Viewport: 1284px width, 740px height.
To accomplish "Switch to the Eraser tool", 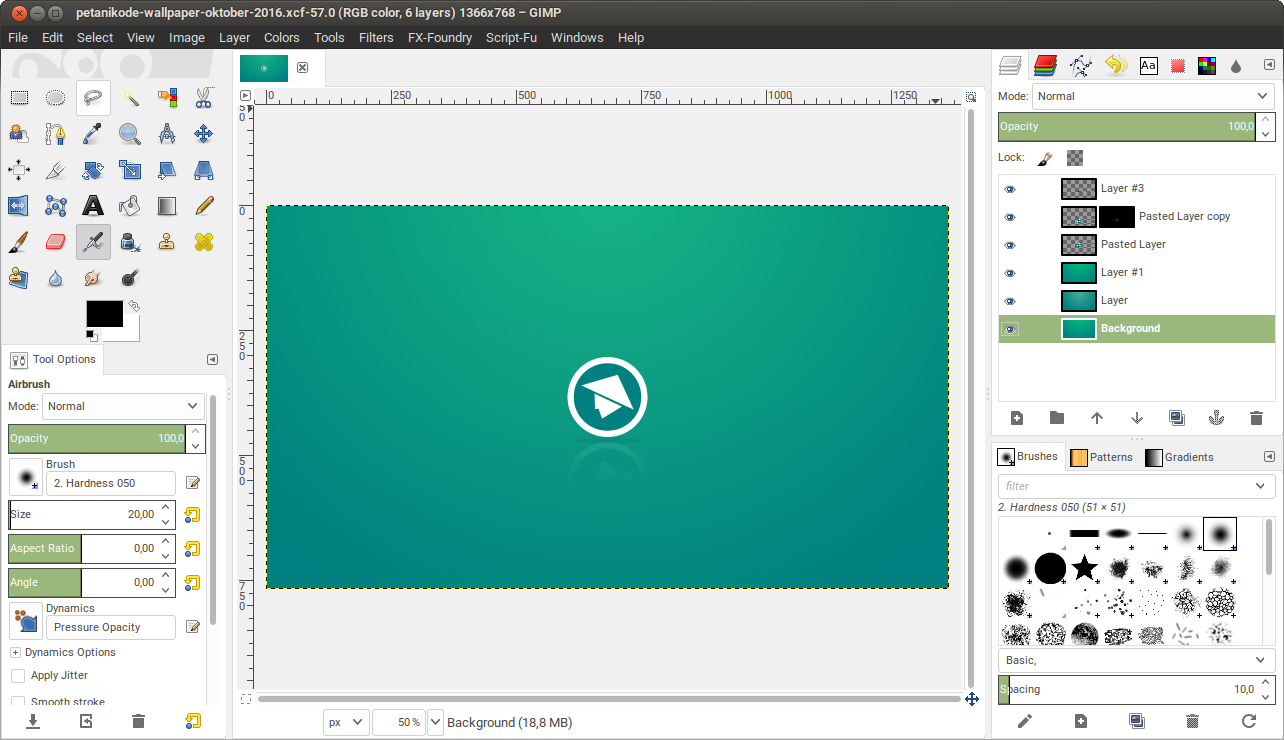I will (54, 242).
